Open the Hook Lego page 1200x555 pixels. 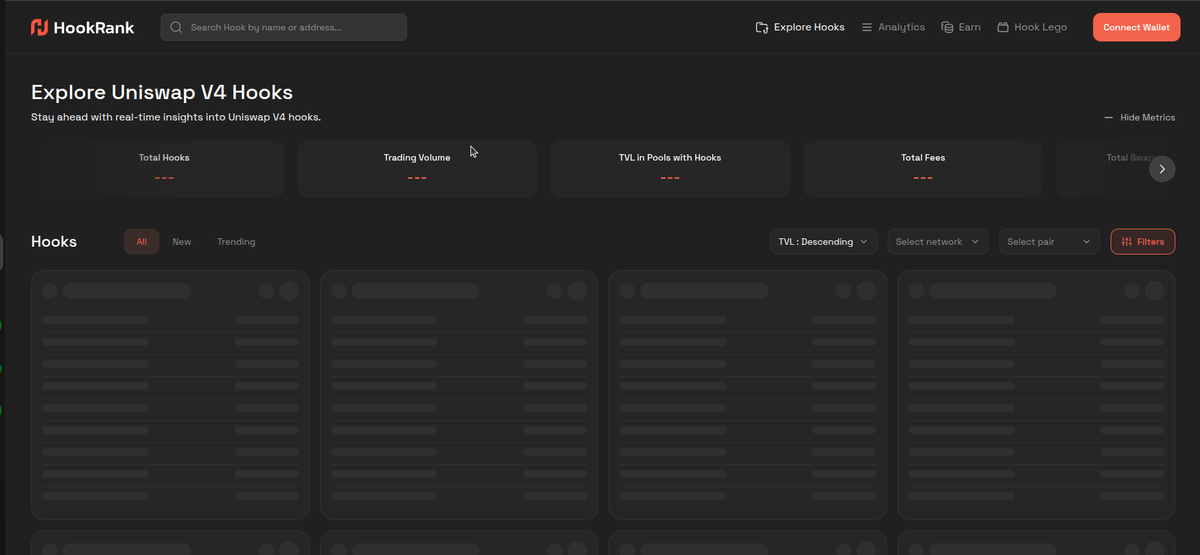pyautogui.click(x=1032, y=27)
